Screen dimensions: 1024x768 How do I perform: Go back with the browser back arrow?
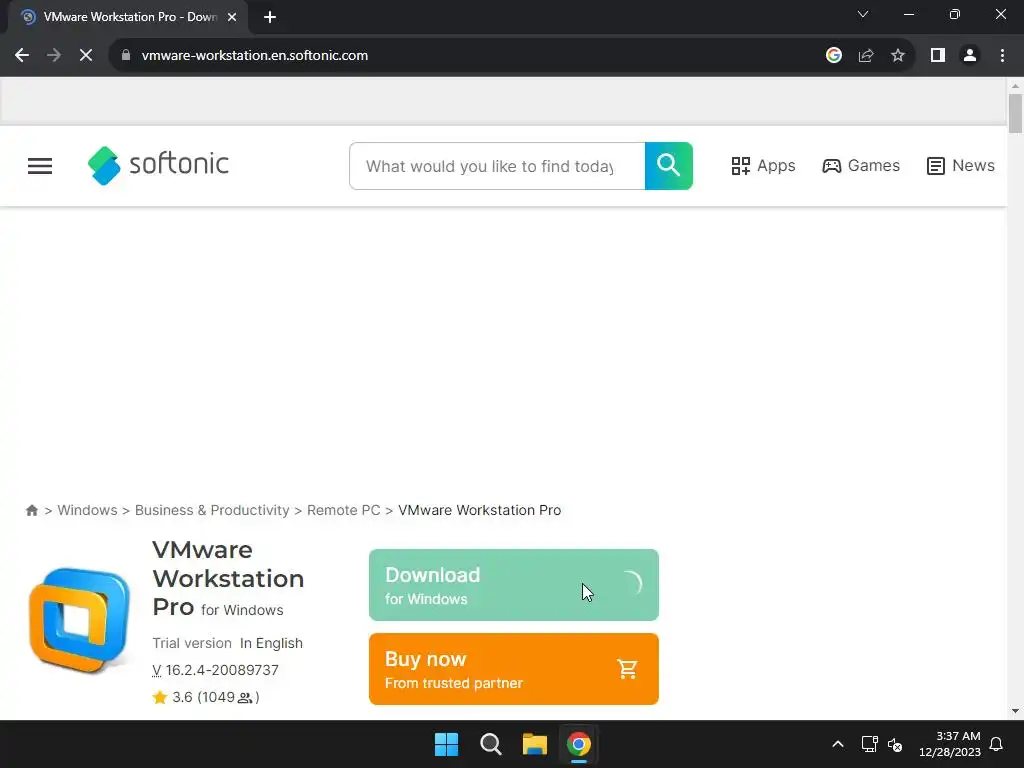pyautogui.click(x=22, y=56)
